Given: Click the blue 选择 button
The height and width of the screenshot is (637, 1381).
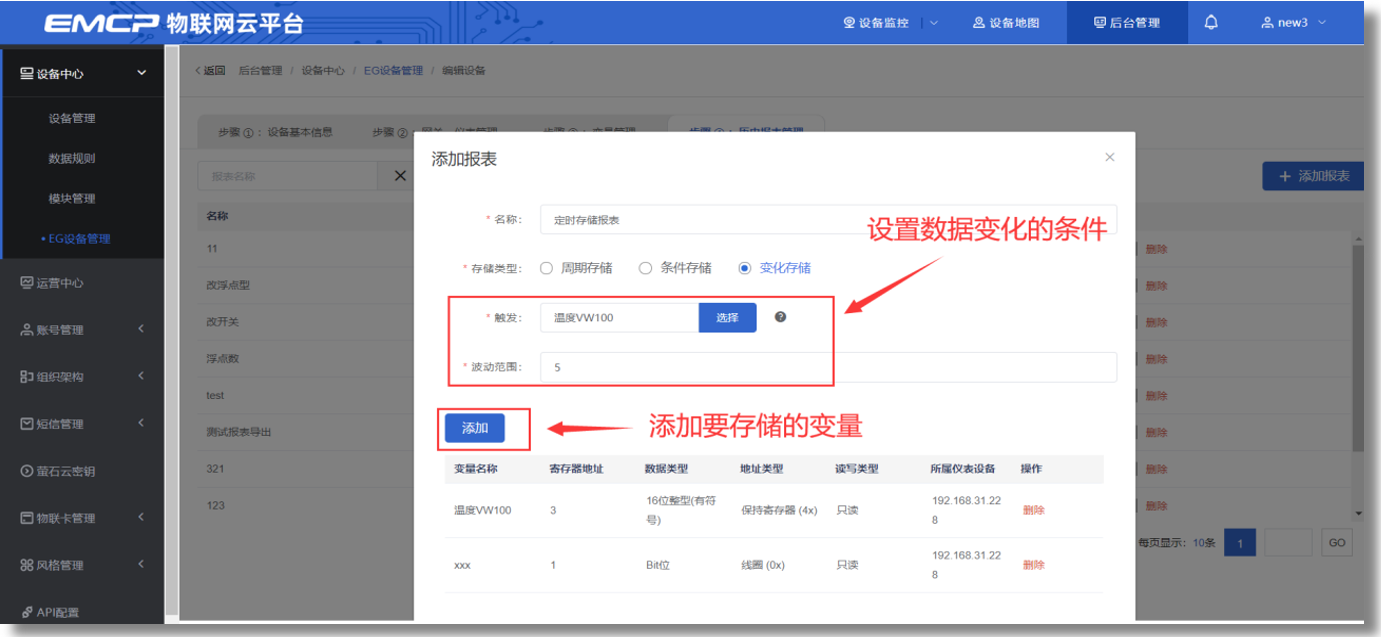Looking at the screenshot, I should point(727,317).
